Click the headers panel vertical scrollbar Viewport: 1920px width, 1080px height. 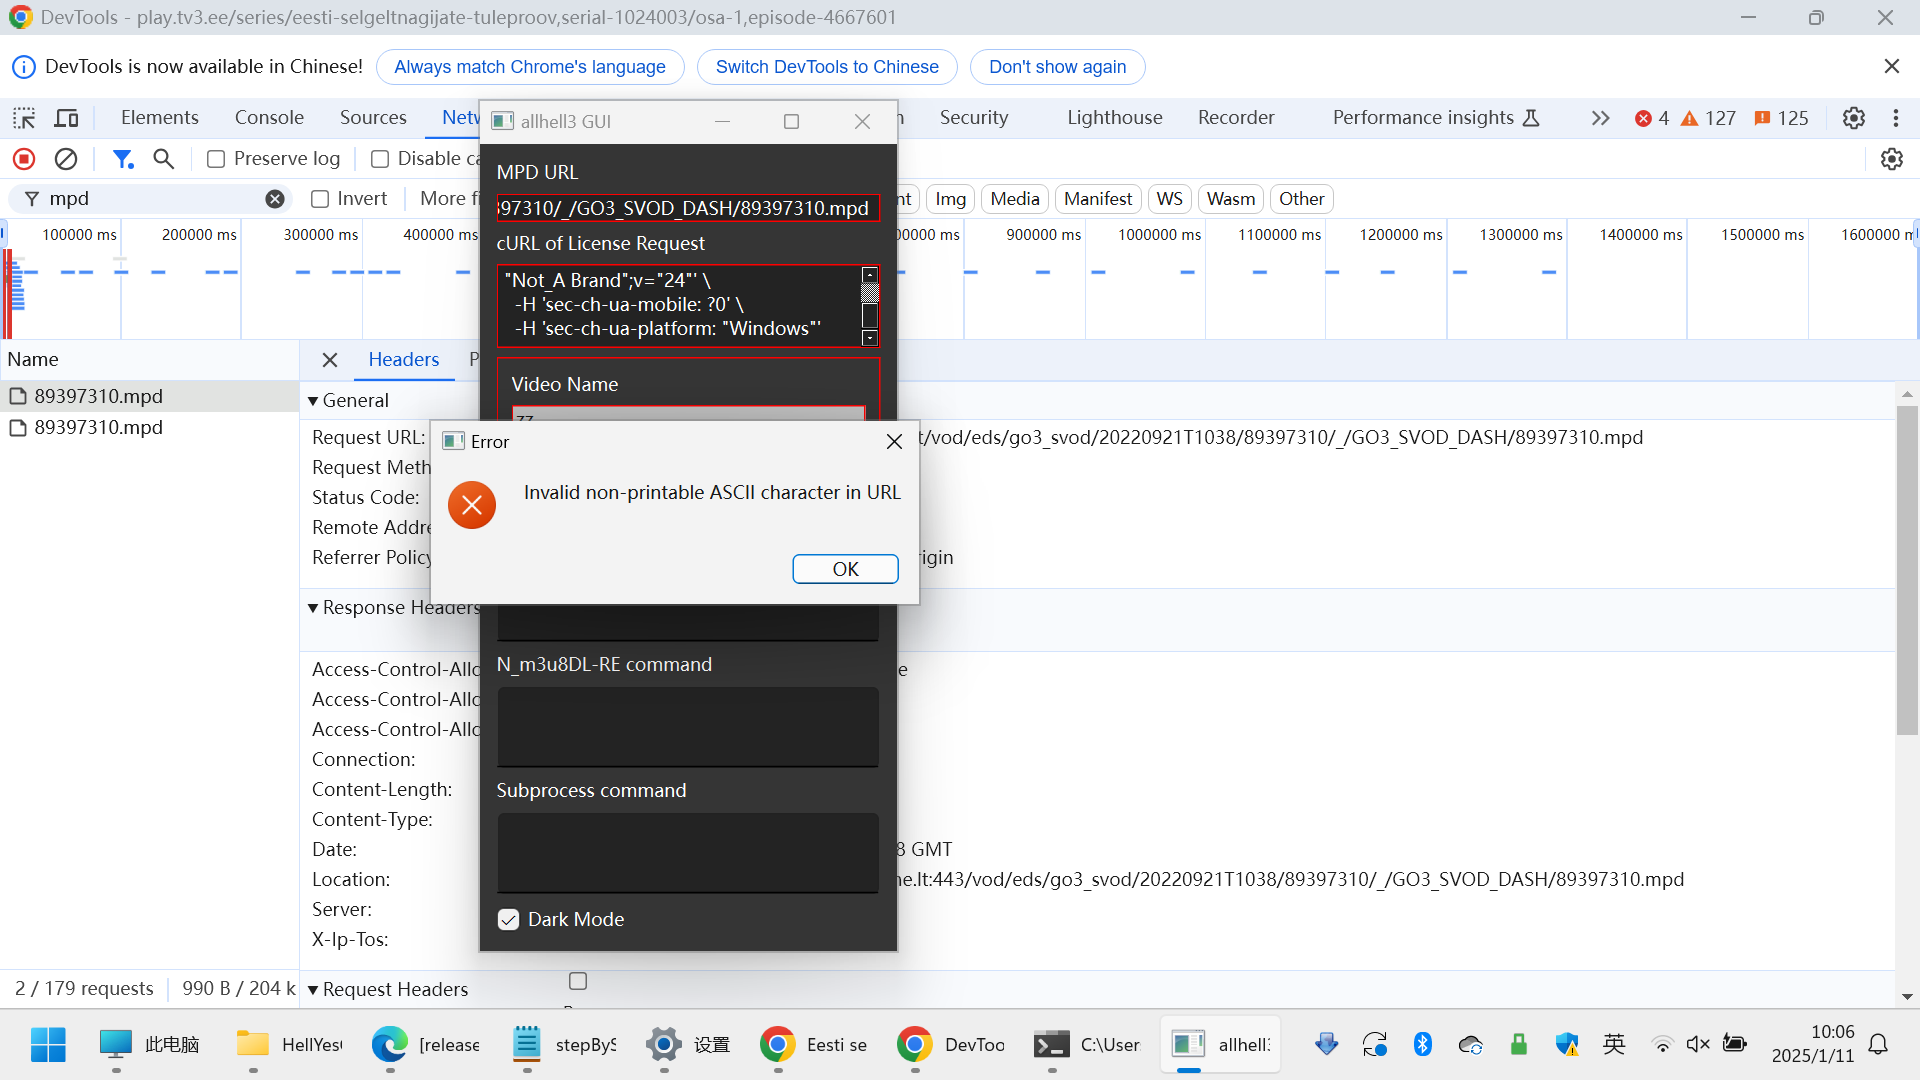(1906, 570)
